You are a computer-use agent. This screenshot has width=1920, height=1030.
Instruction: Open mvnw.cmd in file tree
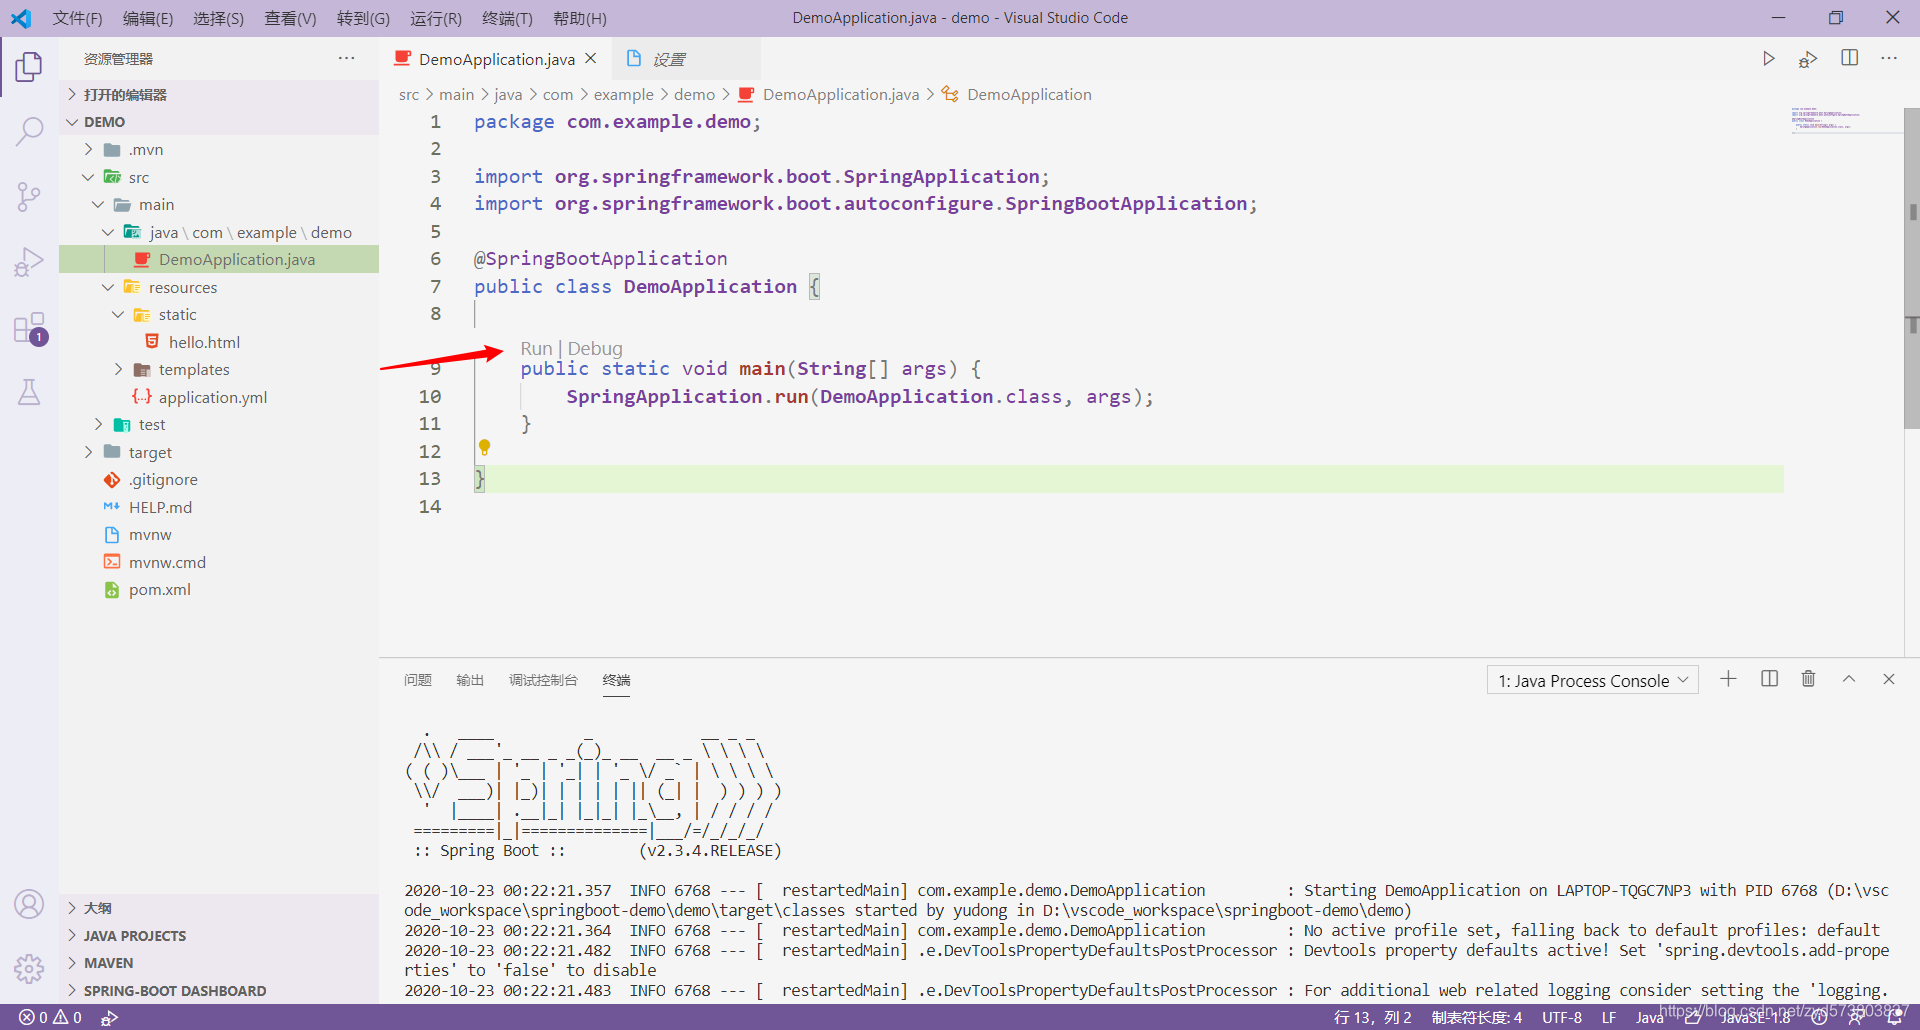(167, 562)
